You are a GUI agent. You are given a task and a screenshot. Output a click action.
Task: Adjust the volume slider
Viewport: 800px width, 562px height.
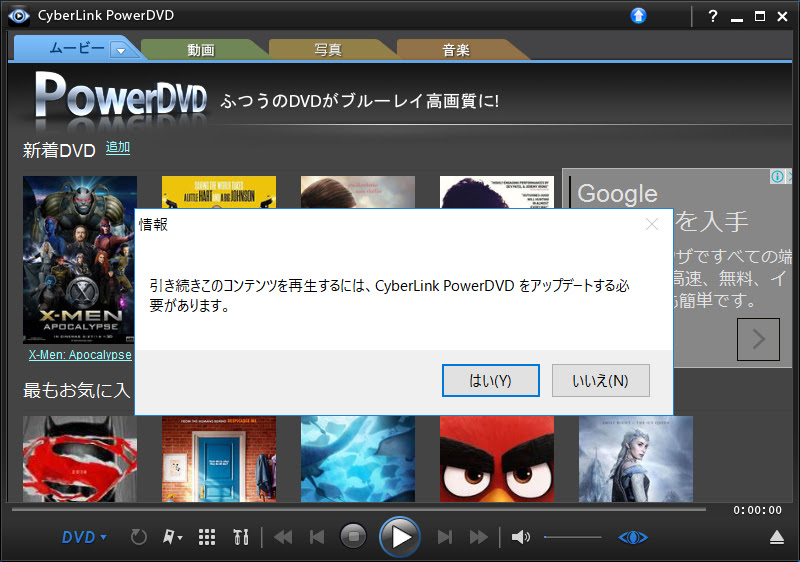click(x=573, y=537)
